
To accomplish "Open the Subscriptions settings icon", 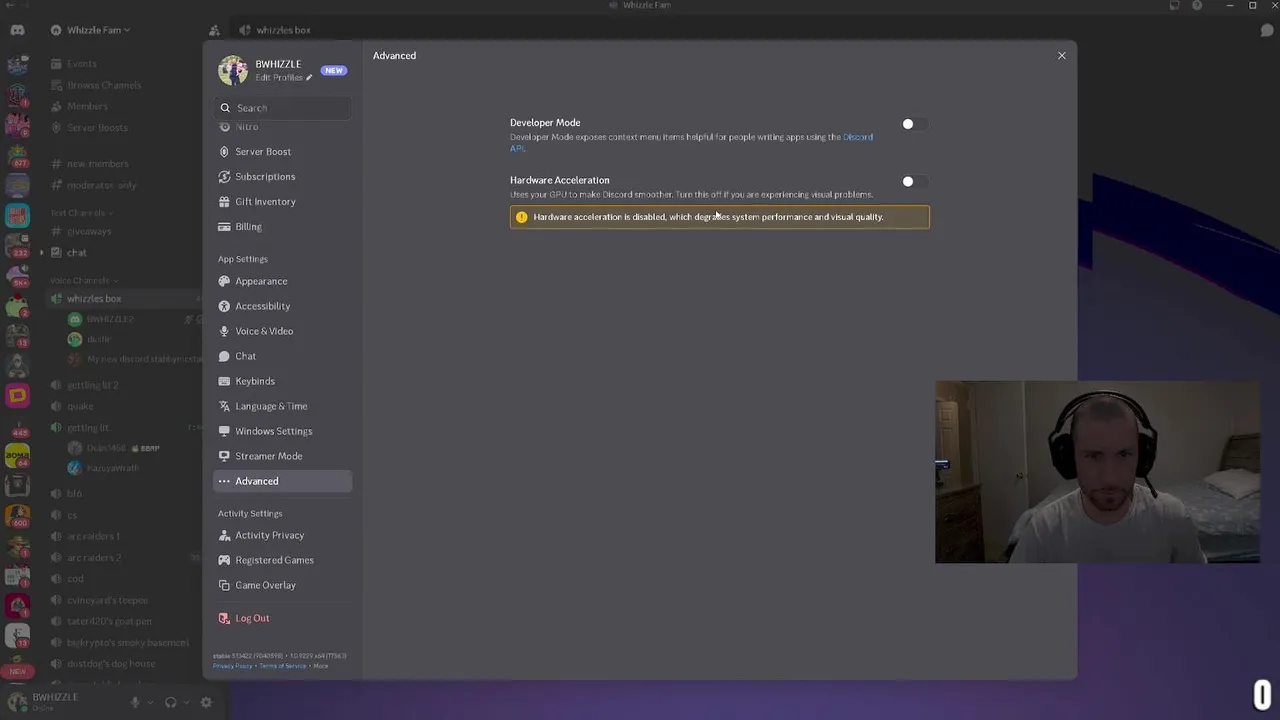I will (224, 177).
